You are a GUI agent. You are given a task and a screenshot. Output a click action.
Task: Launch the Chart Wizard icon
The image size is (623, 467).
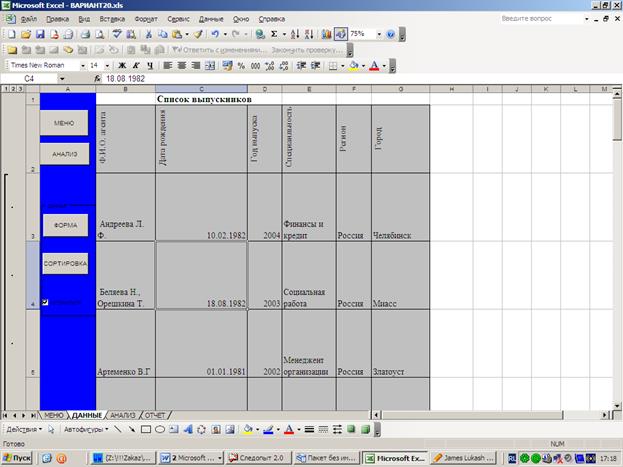[x=327, y=35]
